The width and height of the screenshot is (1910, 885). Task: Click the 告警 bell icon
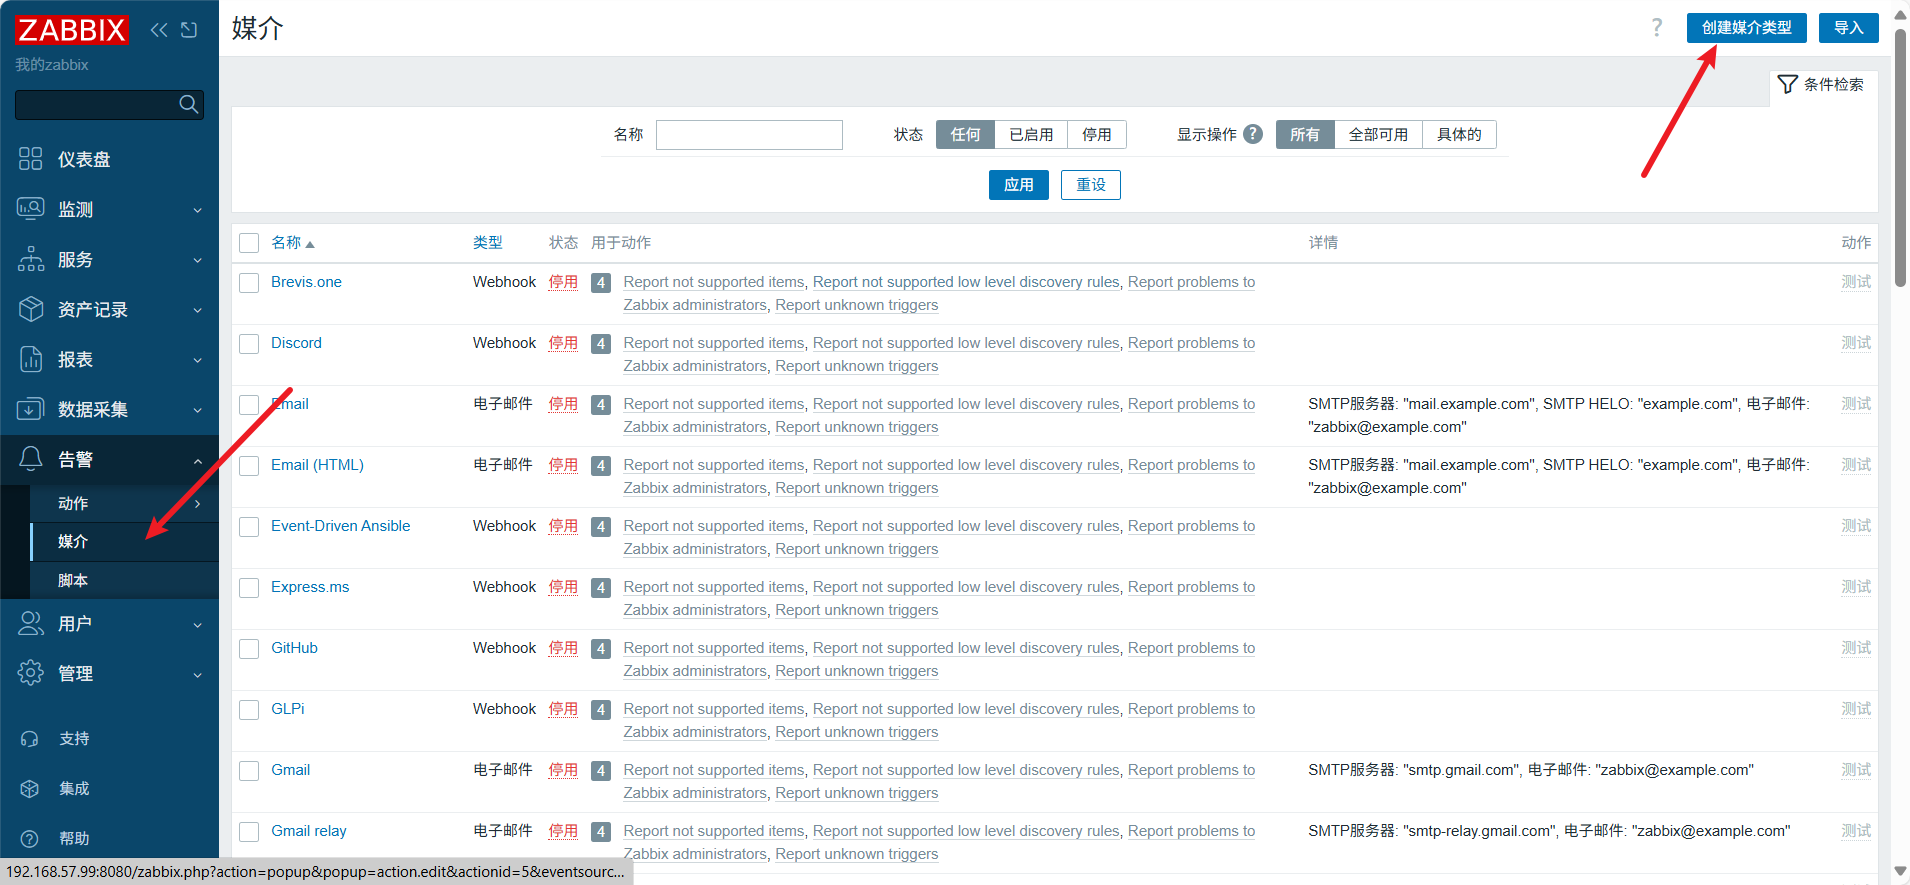coord(31,459)
